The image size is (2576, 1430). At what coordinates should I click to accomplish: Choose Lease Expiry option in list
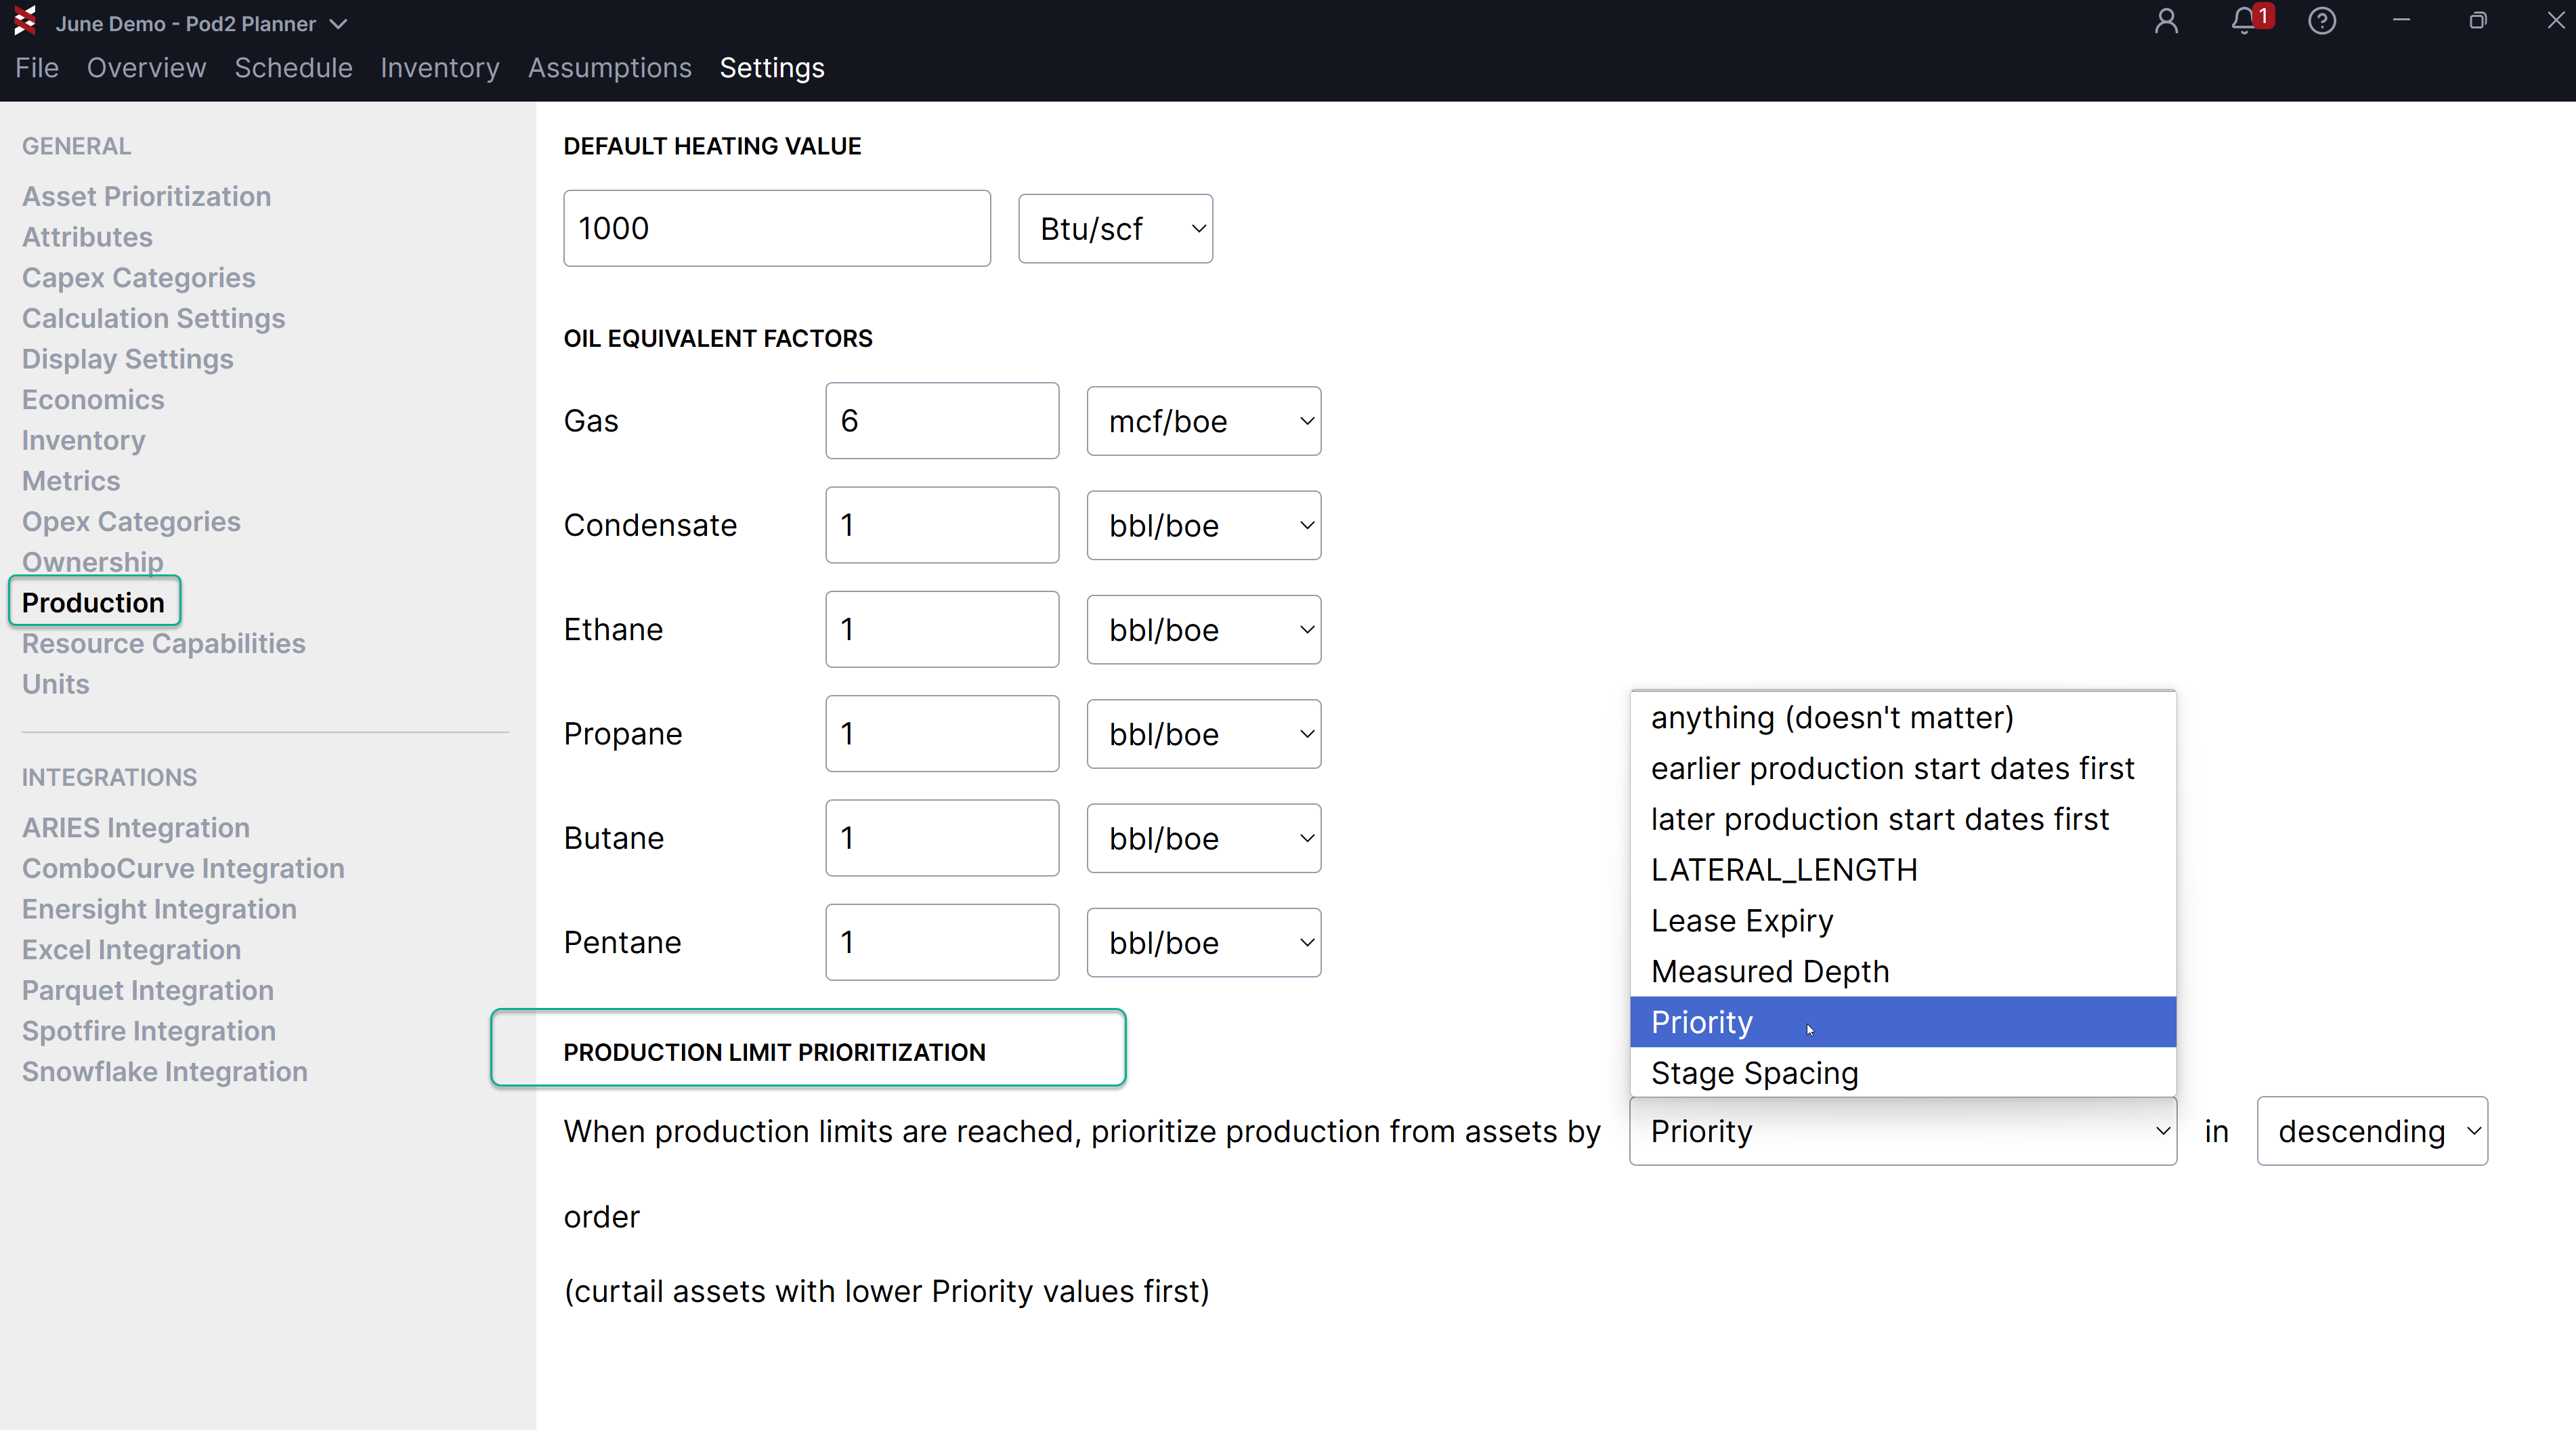click(1741, 920)
